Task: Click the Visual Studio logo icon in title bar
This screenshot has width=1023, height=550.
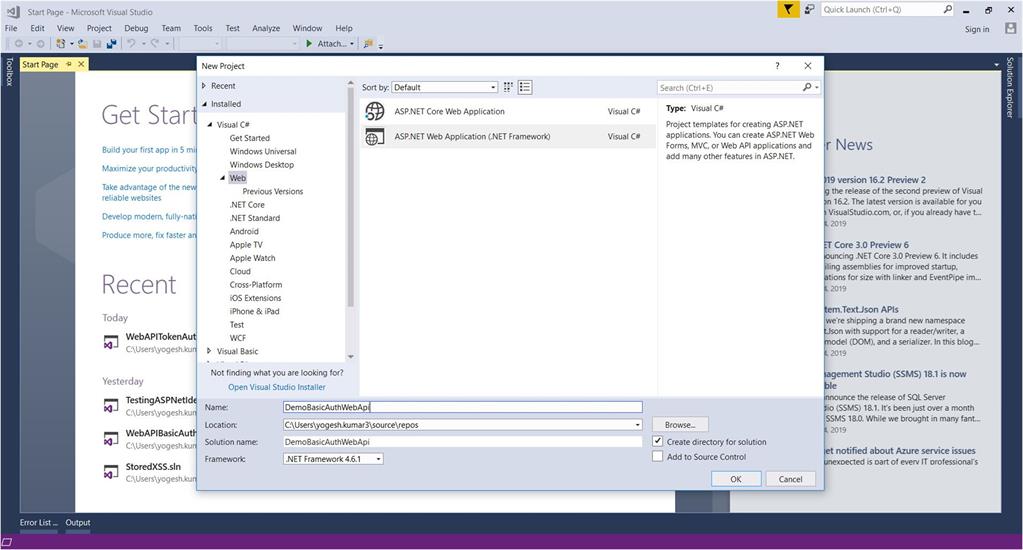Action: [13, 11]
